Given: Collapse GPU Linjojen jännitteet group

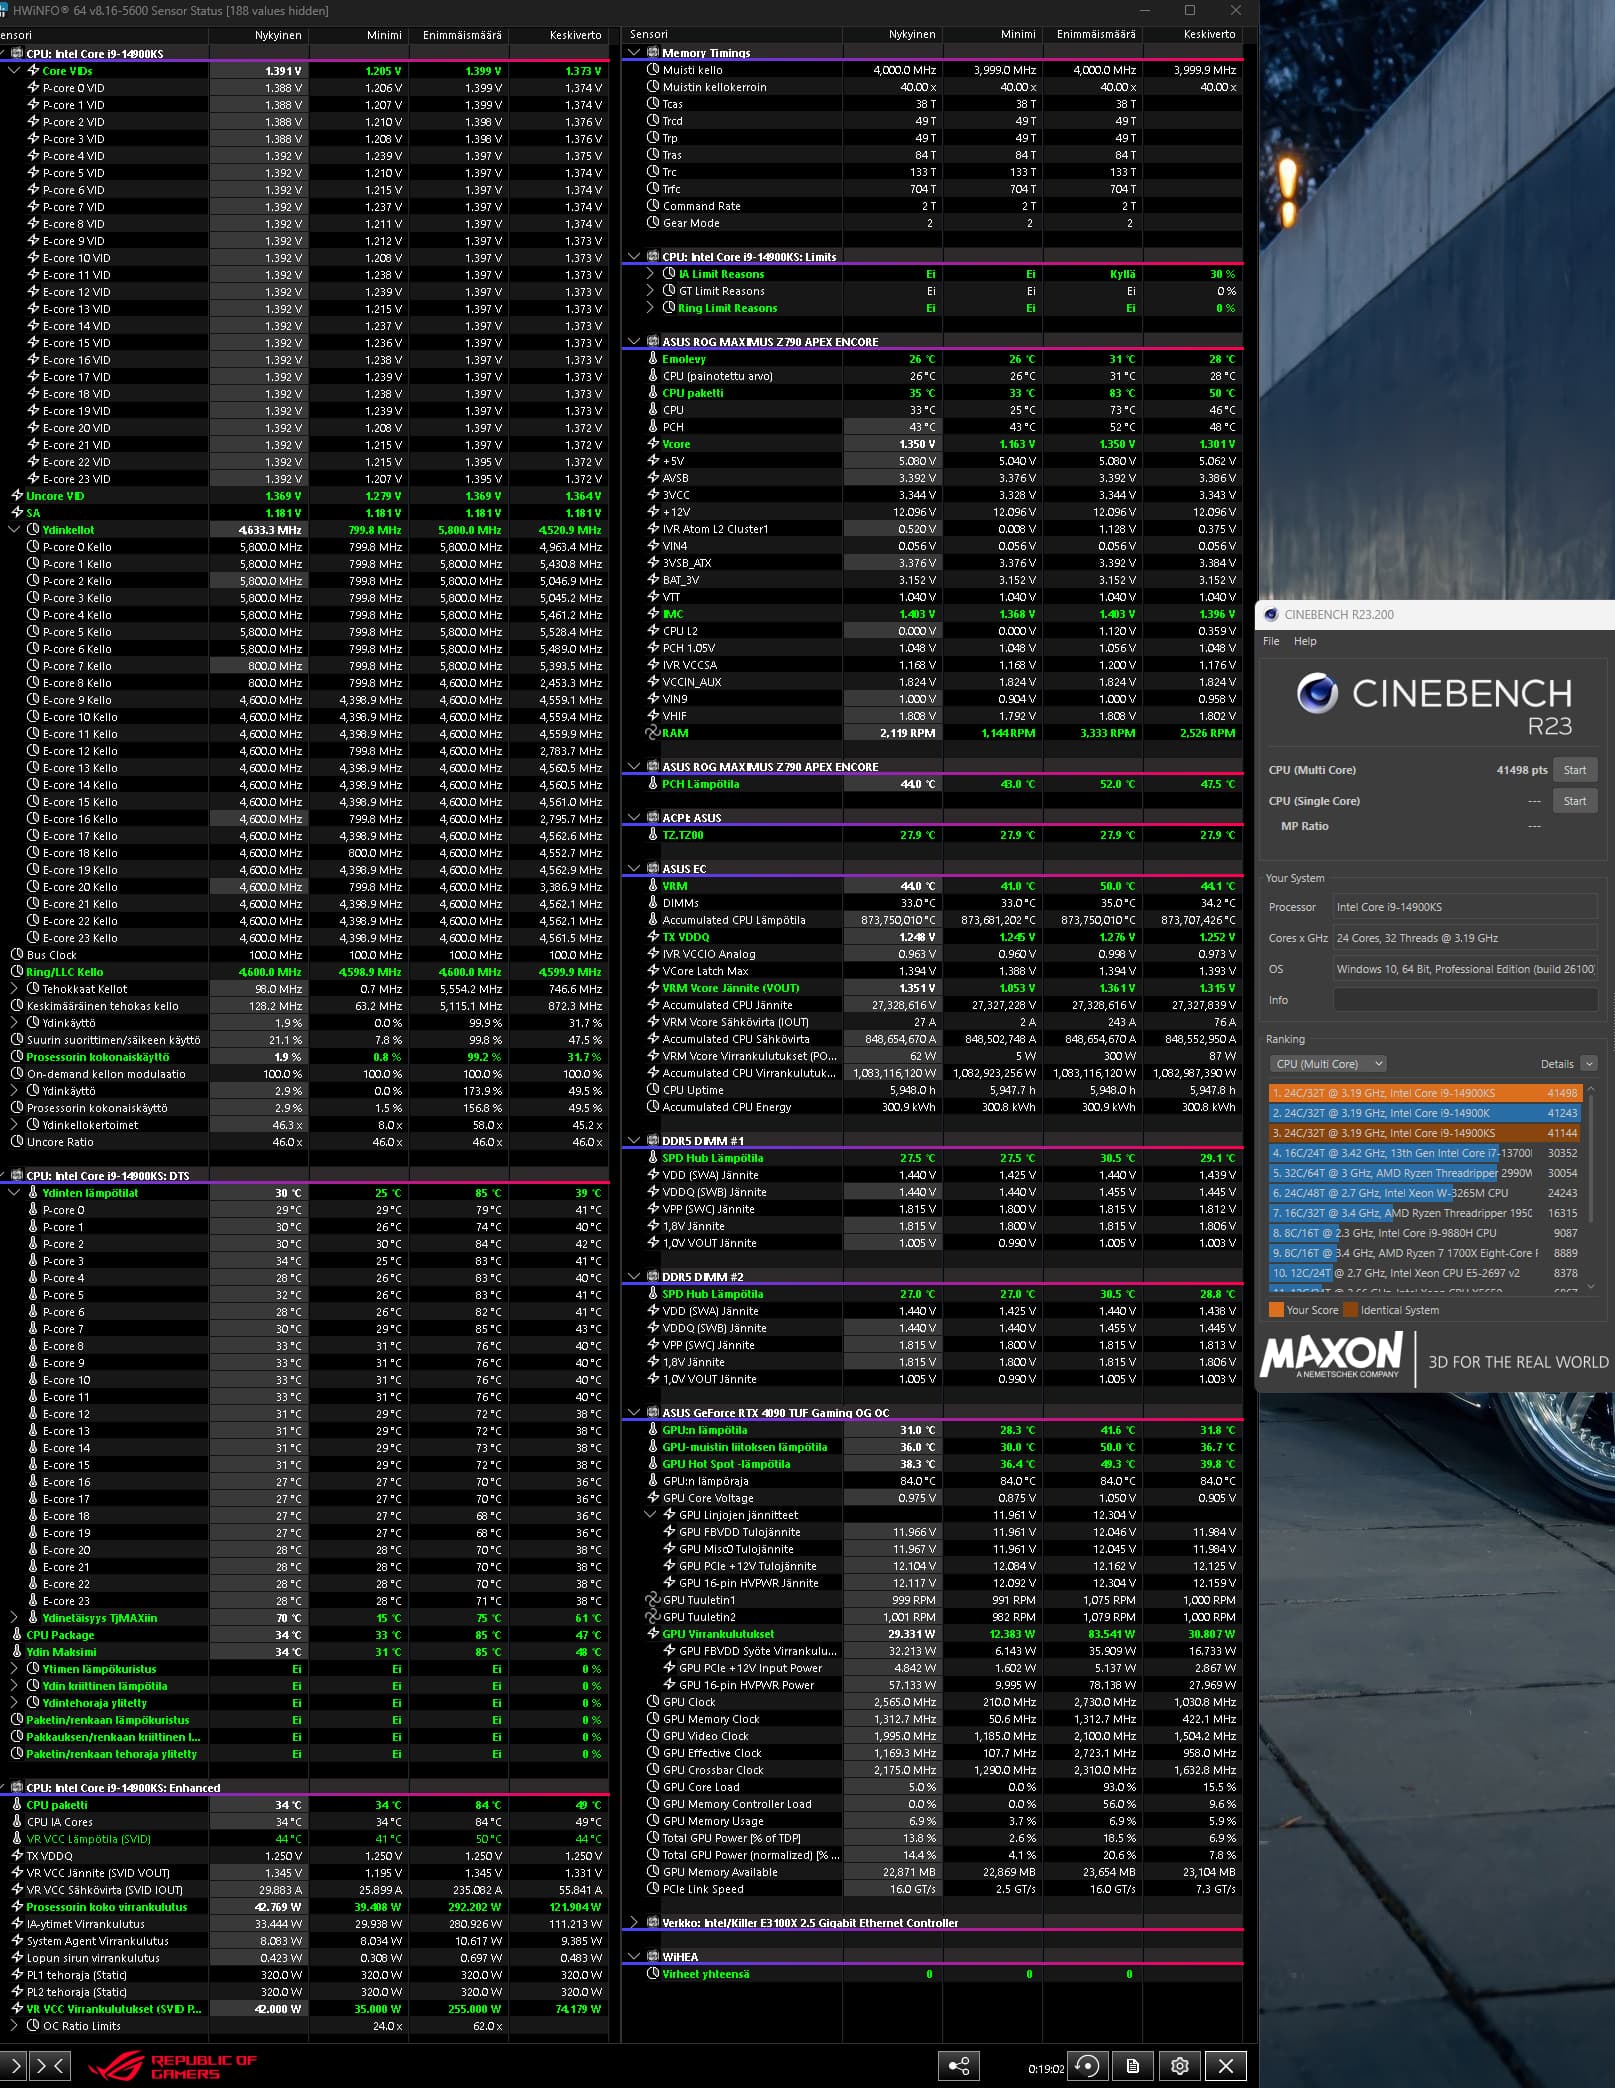Looking at the screenshot, I should pos(650,1515).
